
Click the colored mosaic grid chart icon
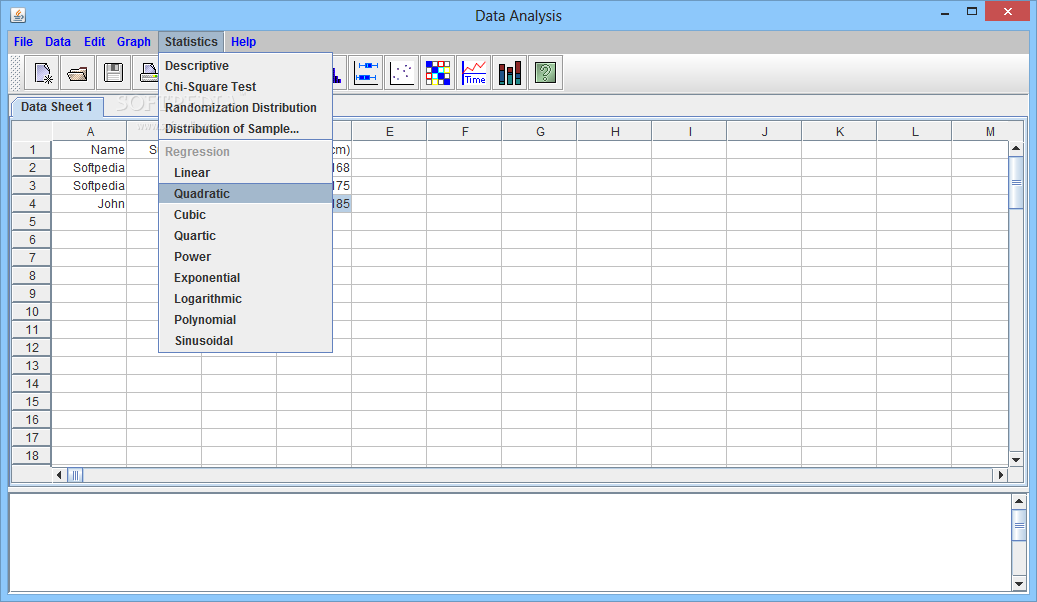[438, 73]
